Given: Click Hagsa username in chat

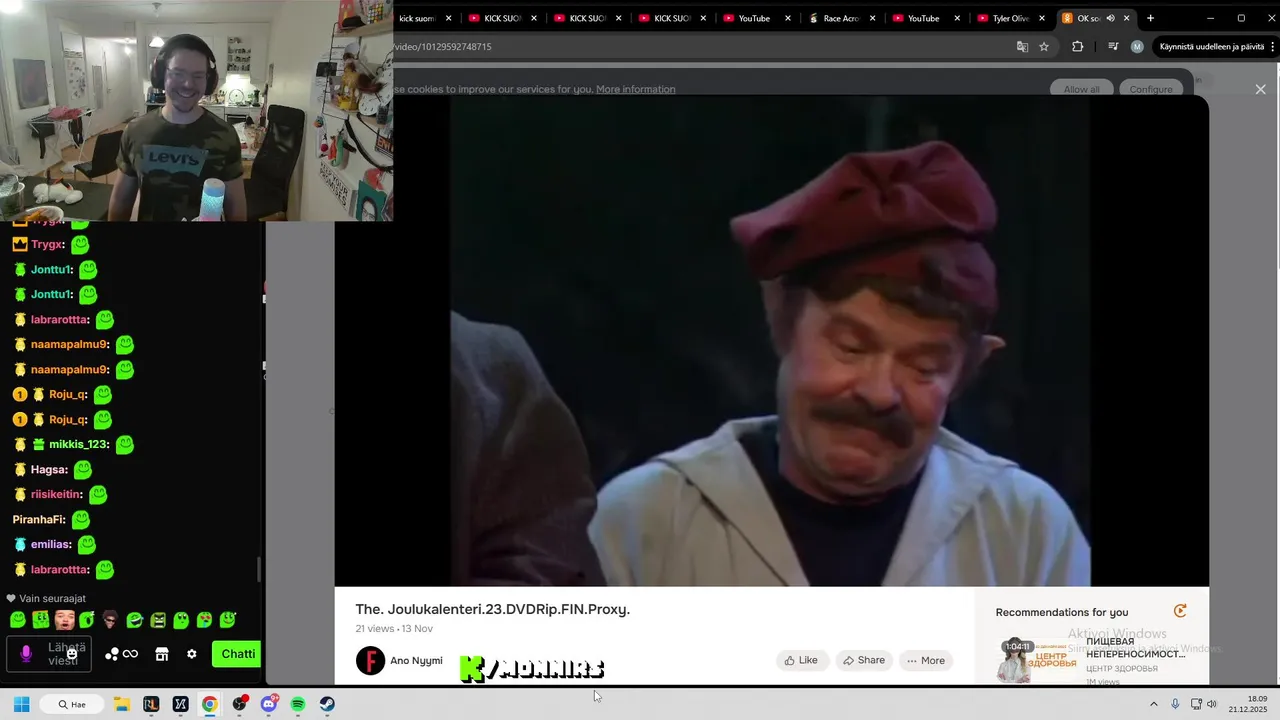Looking at the screenshot, I should click(x=49, y=469).
